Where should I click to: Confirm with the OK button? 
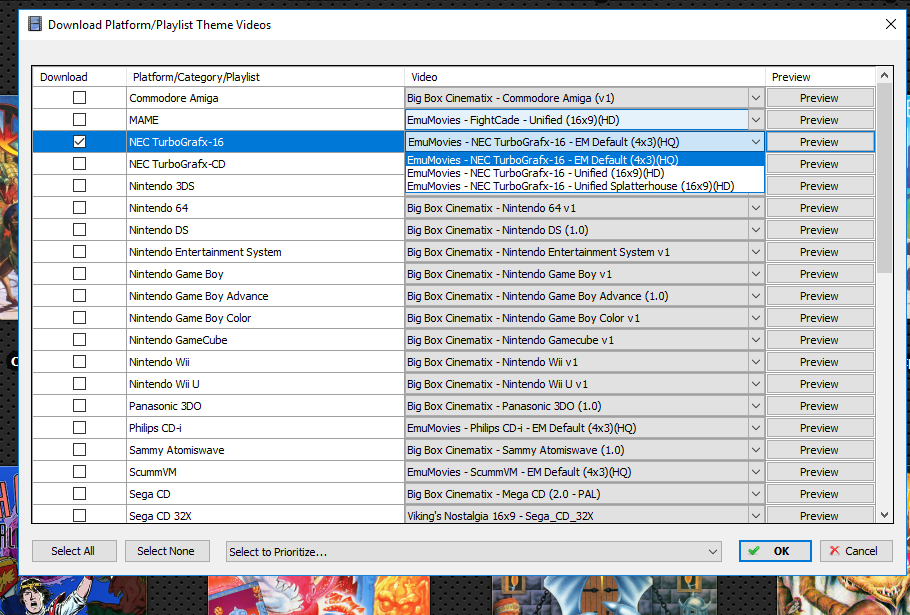(775, 551)
